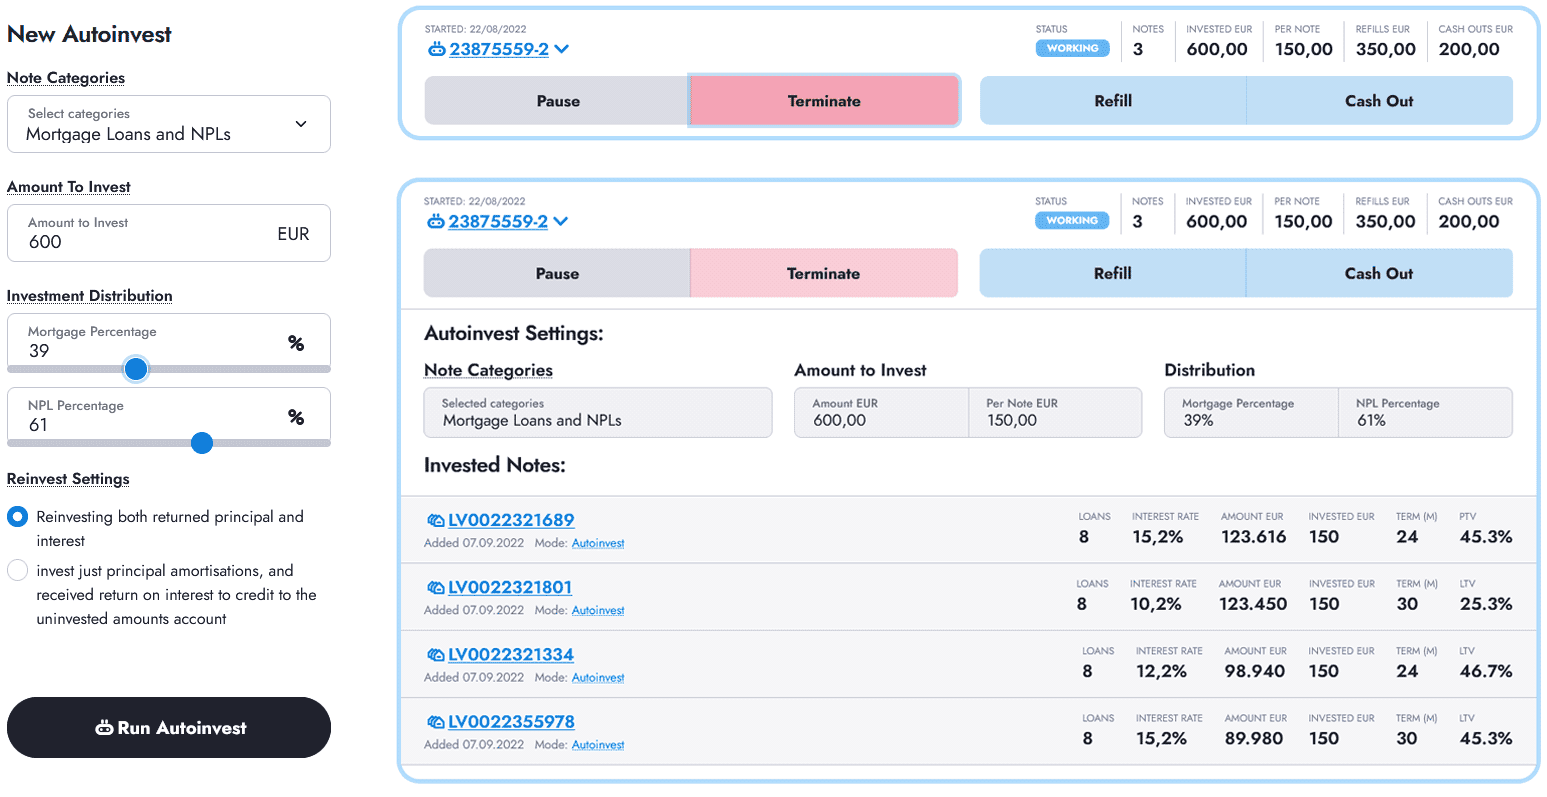1547x797 pixels.
Task: Click the Mortgage Percentage 39% distribution field
Action: [x=1251, y=412]
